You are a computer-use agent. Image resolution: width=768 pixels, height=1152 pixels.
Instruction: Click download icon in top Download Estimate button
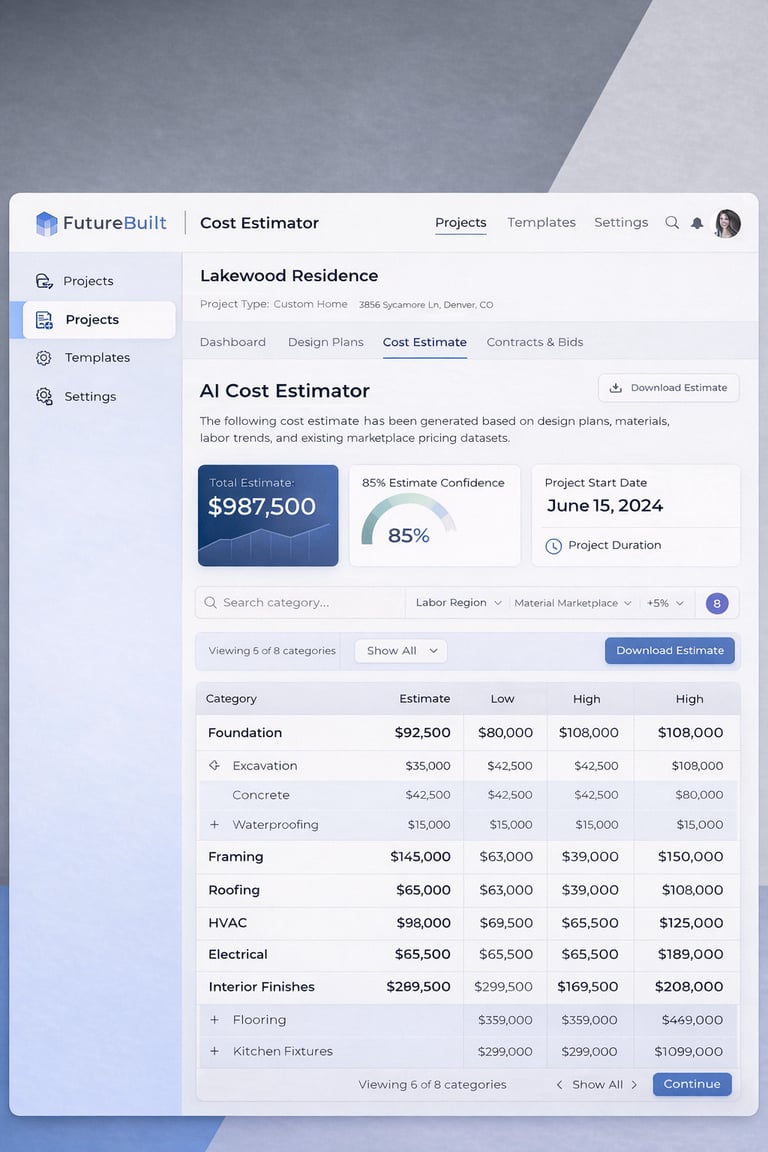pyautogui.click(x=616, y=388)
